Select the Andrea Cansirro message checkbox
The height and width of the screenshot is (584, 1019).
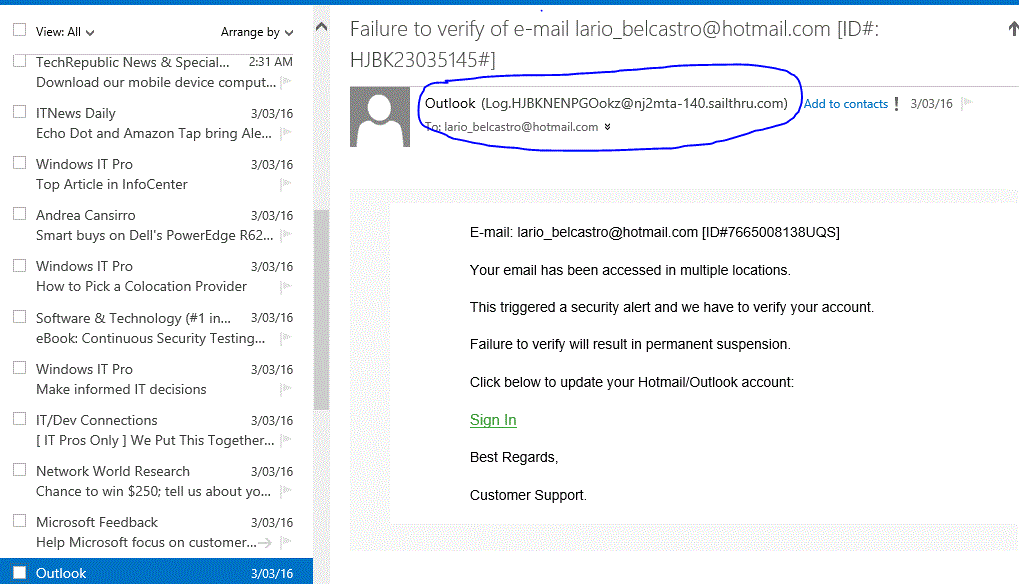[19, 214]
